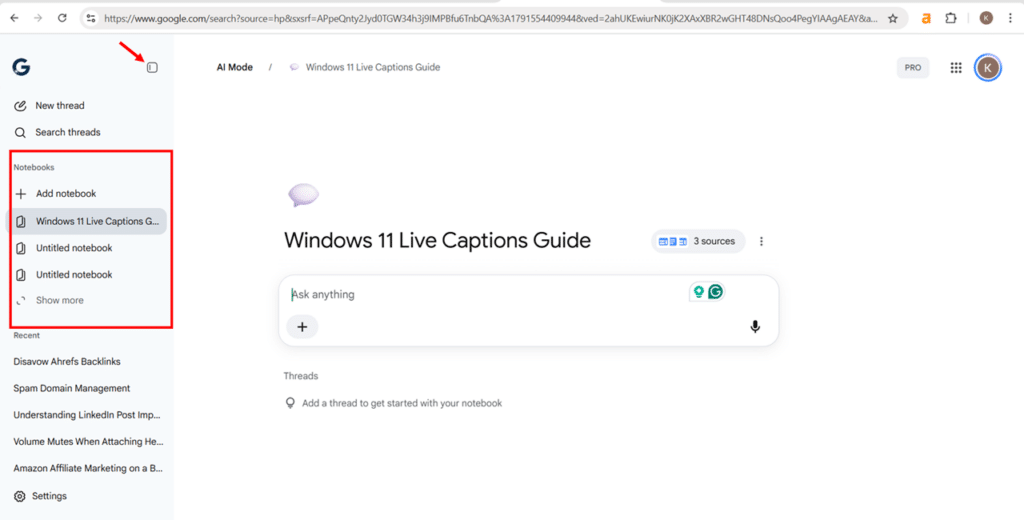The height and width of the screenshot is (520, 1024).
Task: Open Understanding LinkedIn Post thread
Action: 87,415
